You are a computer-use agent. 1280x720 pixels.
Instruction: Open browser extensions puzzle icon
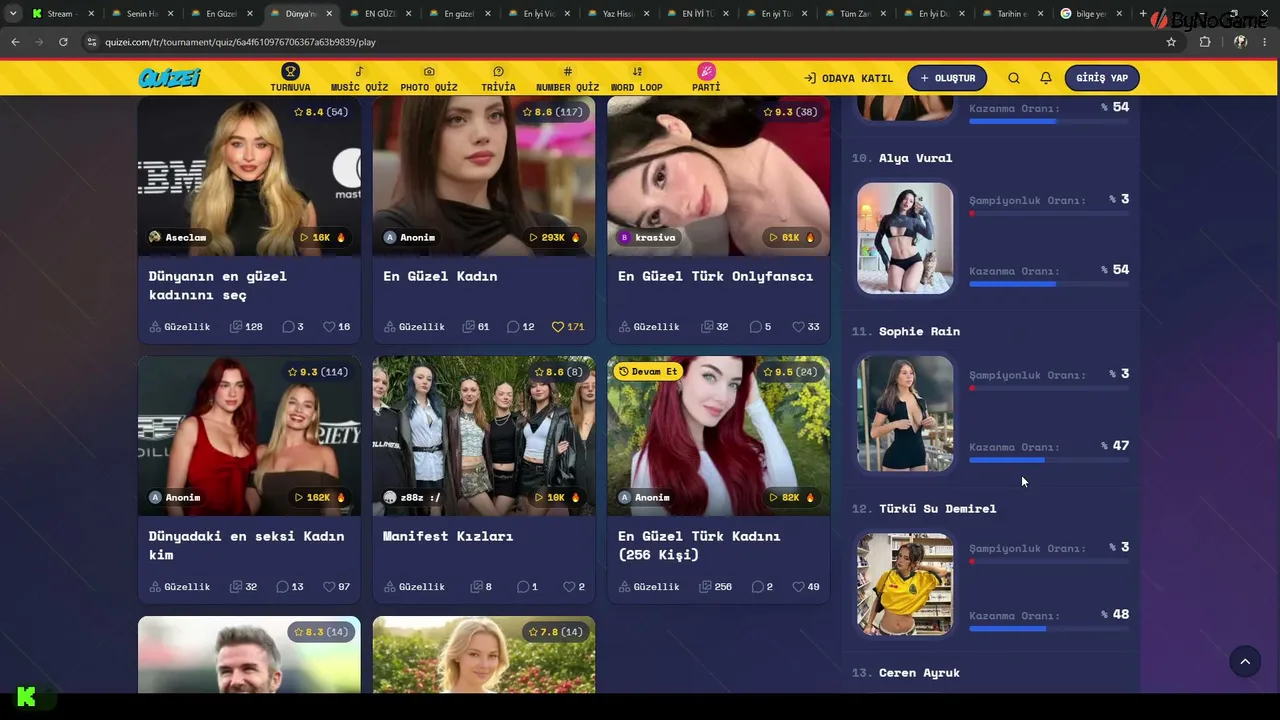(1205, 42)
